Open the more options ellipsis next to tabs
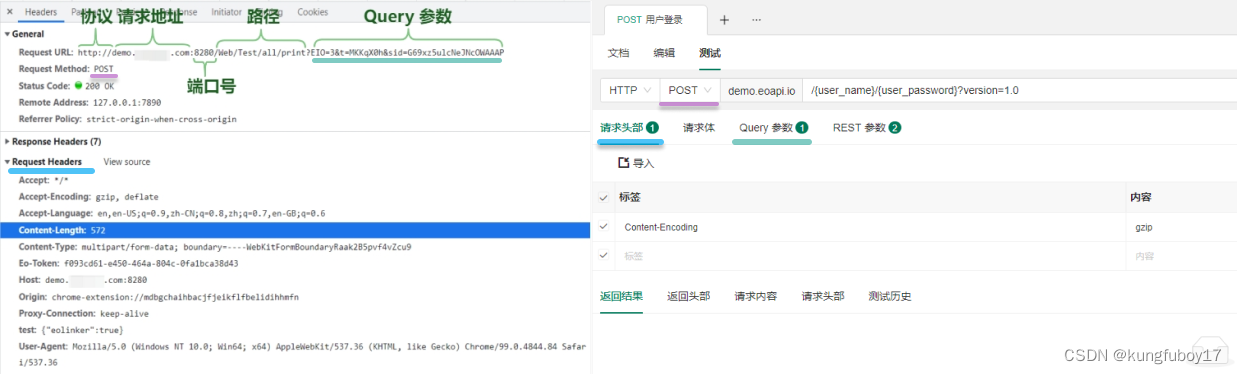Viewport: 1237px width, 374px height. click(x=756, y=20)
